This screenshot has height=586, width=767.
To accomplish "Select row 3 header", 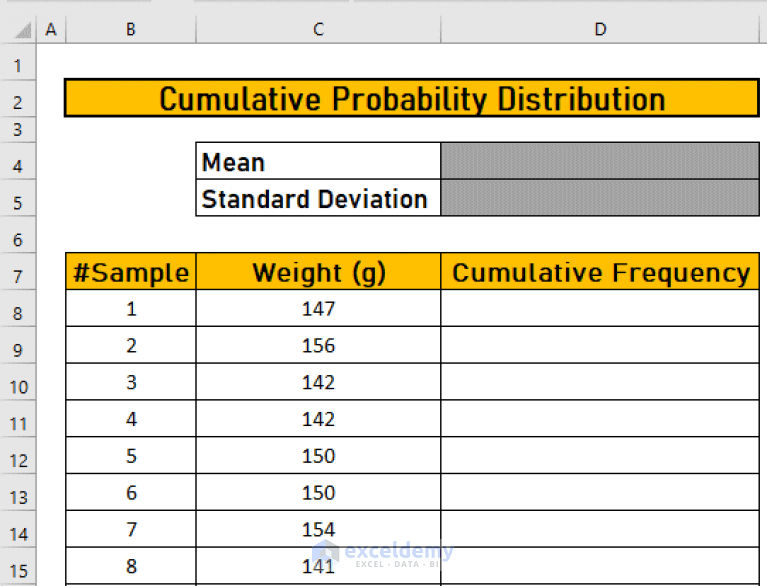I will (18, 130).
